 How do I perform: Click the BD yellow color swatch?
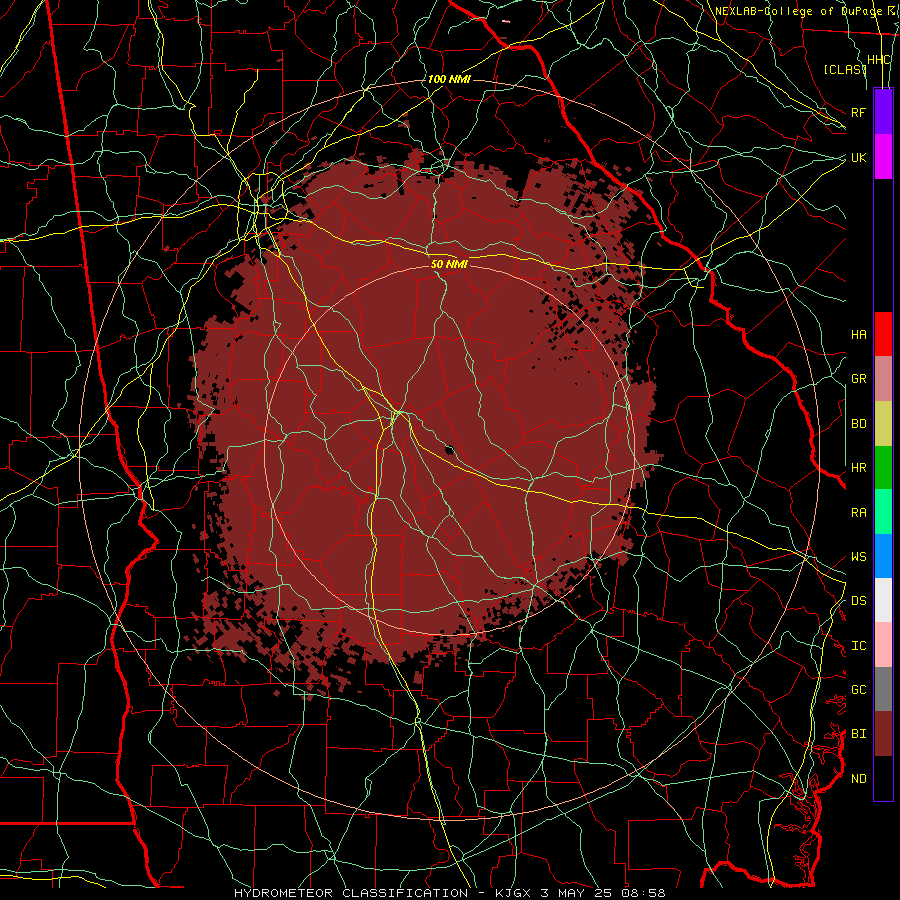tap(883, 423)
